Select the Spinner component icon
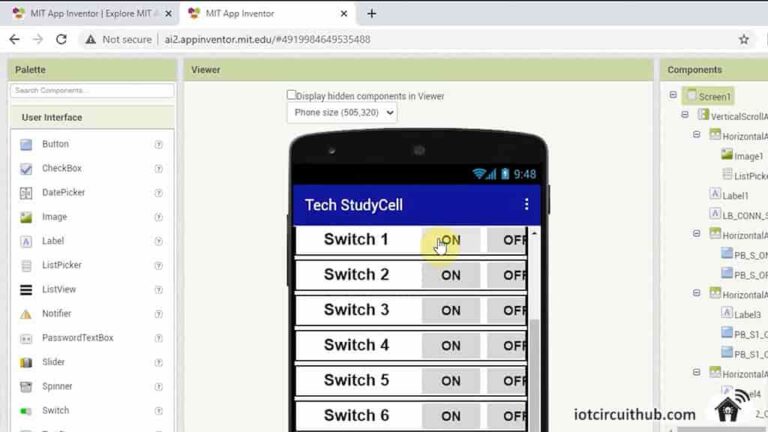768x432 pixels. click(26, 387)
